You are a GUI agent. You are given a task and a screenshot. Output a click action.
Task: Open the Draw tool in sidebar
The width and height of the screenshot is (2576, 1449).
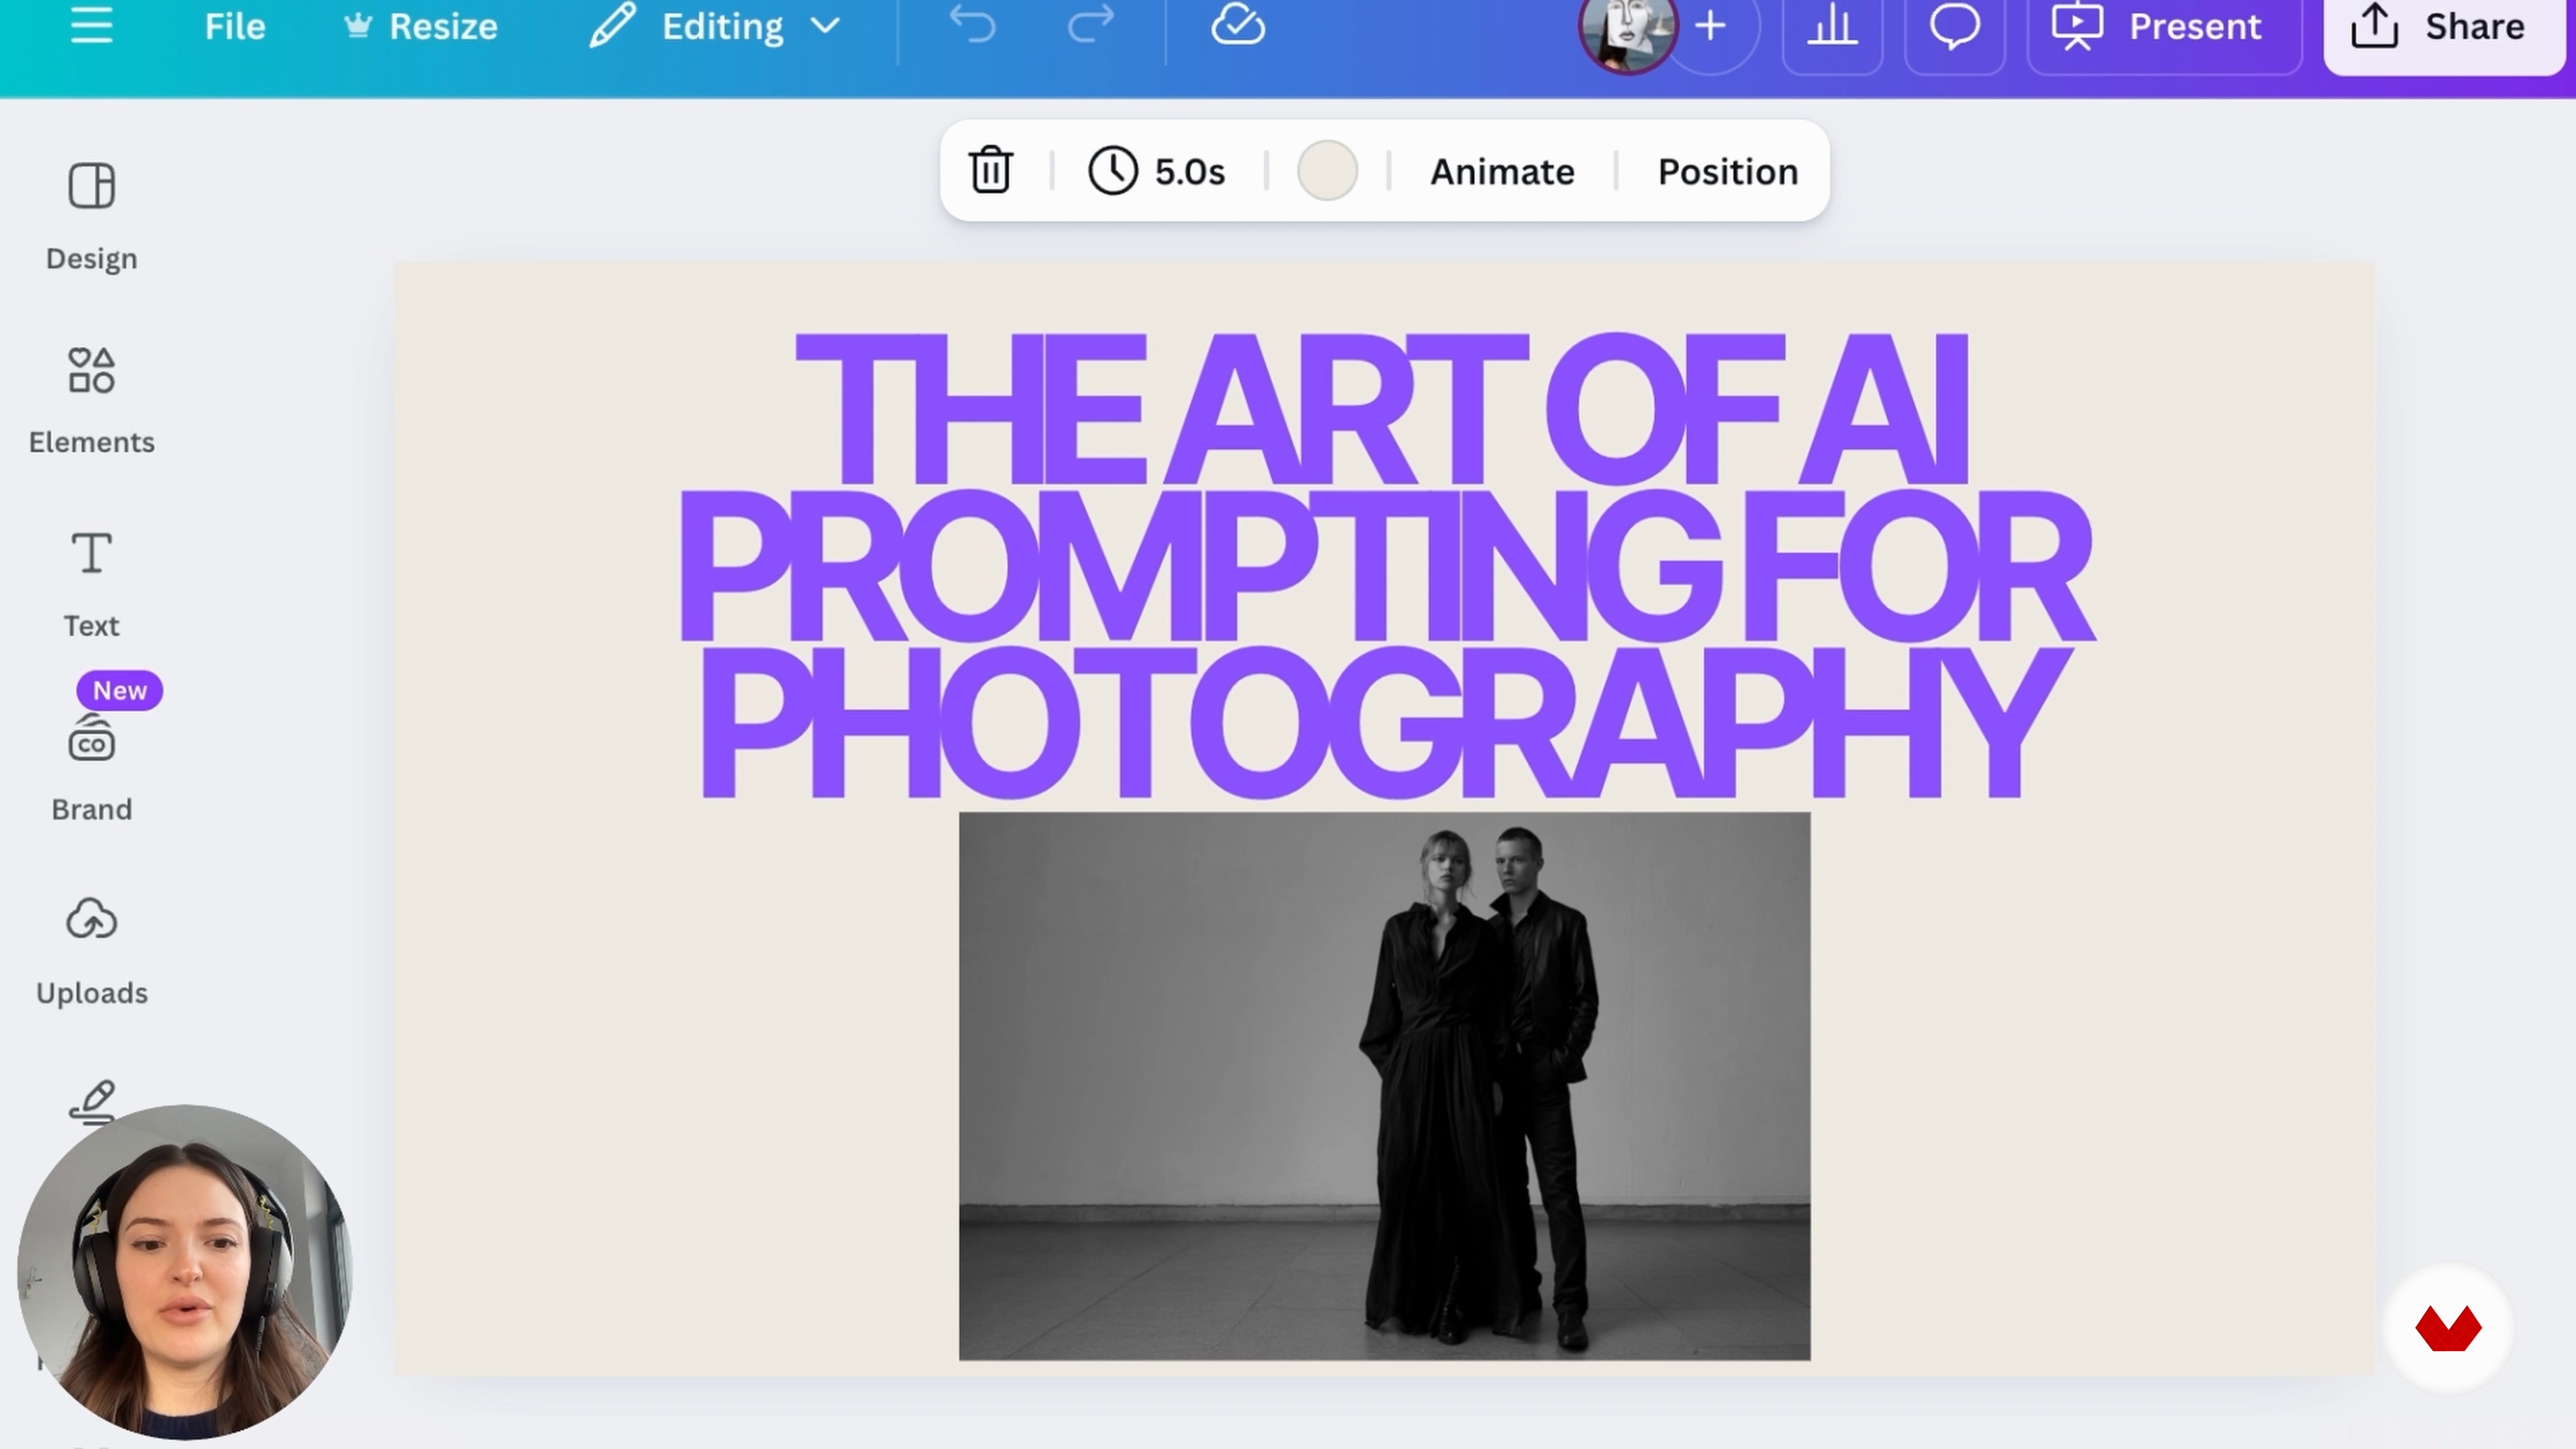[x=92, y=1101]
